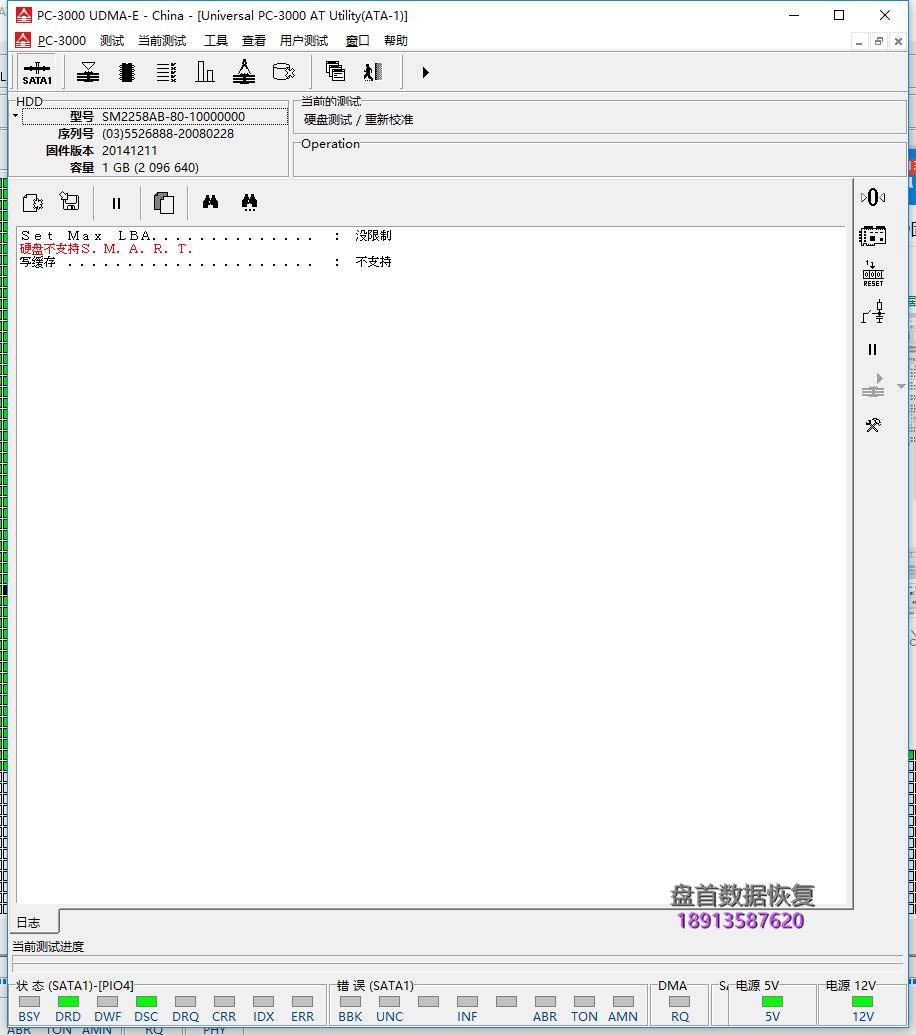Open the small dropdown arrow in right sidebar
916x1035 pixels.
(x=901, y=386)
